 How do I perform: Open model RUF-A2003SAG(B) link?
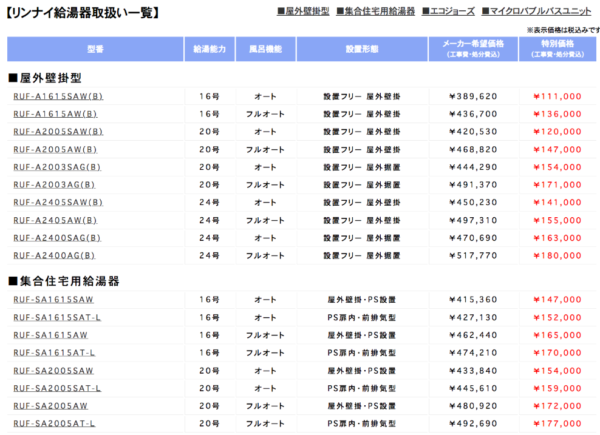pos(57,167)
